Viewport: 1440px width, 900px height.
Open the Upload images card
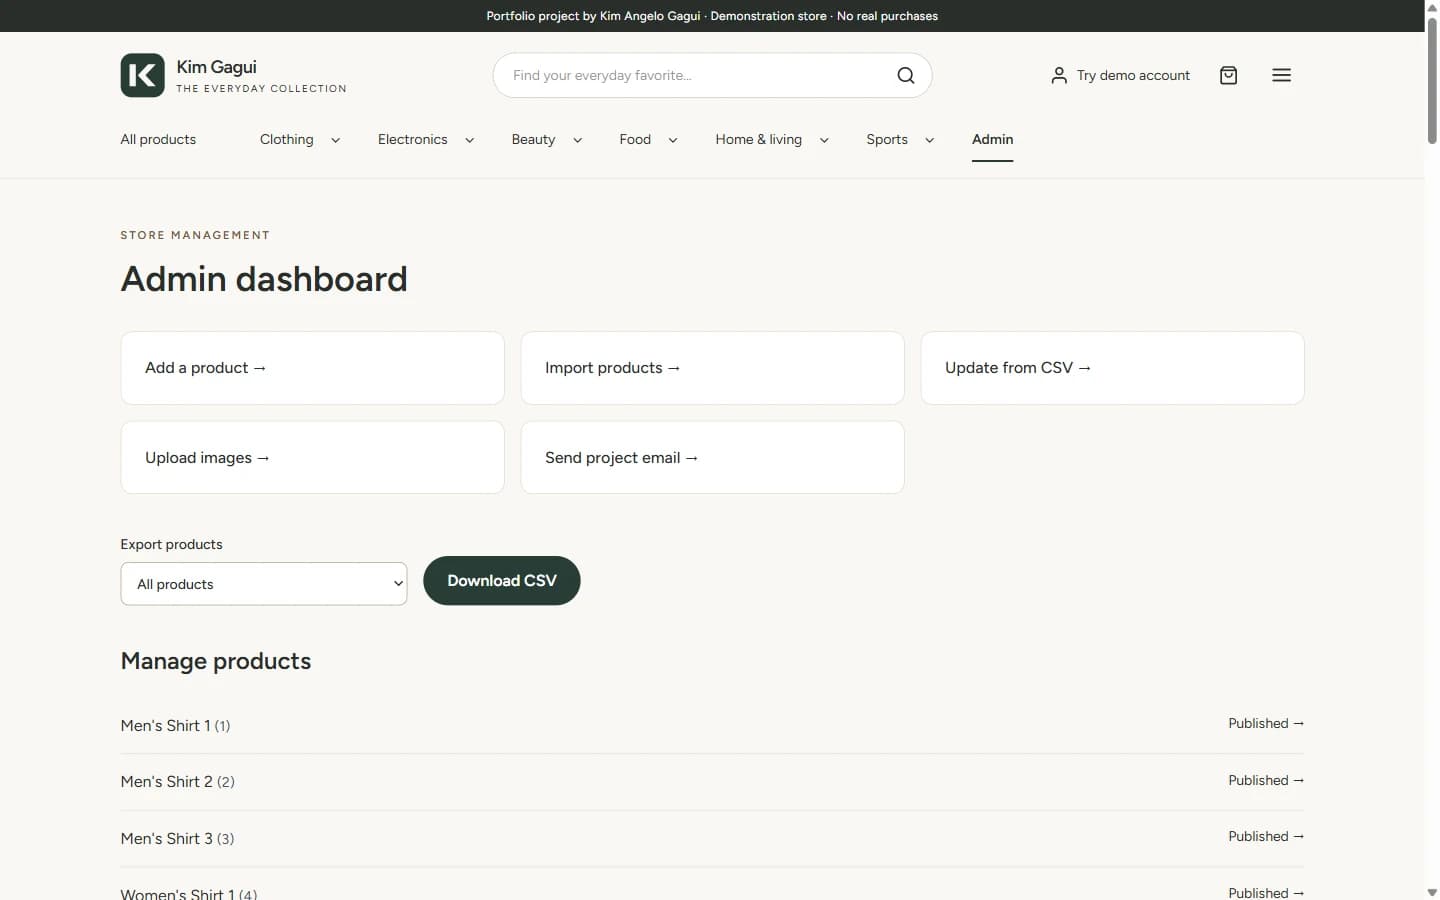(x=312, y=457)
